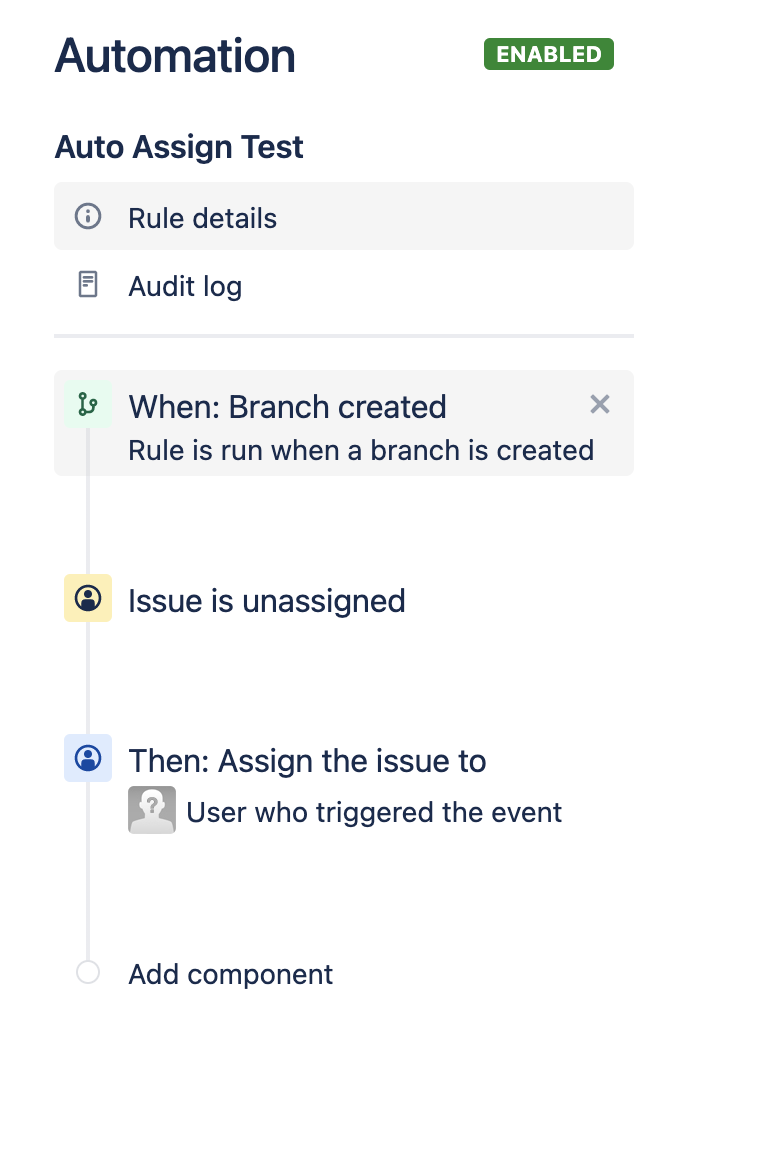Click the Rule is run when a branch is created description
The height and width of the screenshot is (1150, 784).
point(361,450)
